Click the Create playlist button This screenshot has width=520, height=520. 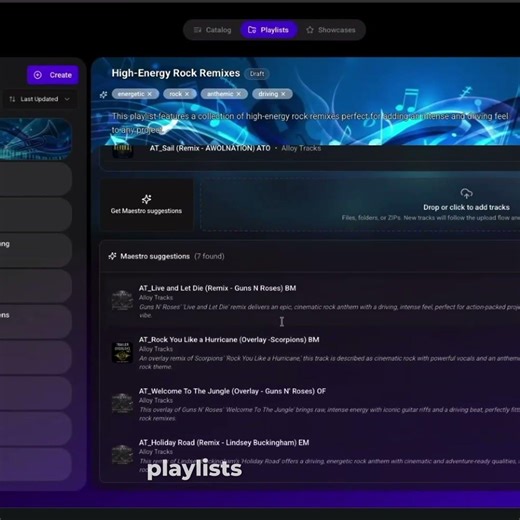(x=53, y=75)
